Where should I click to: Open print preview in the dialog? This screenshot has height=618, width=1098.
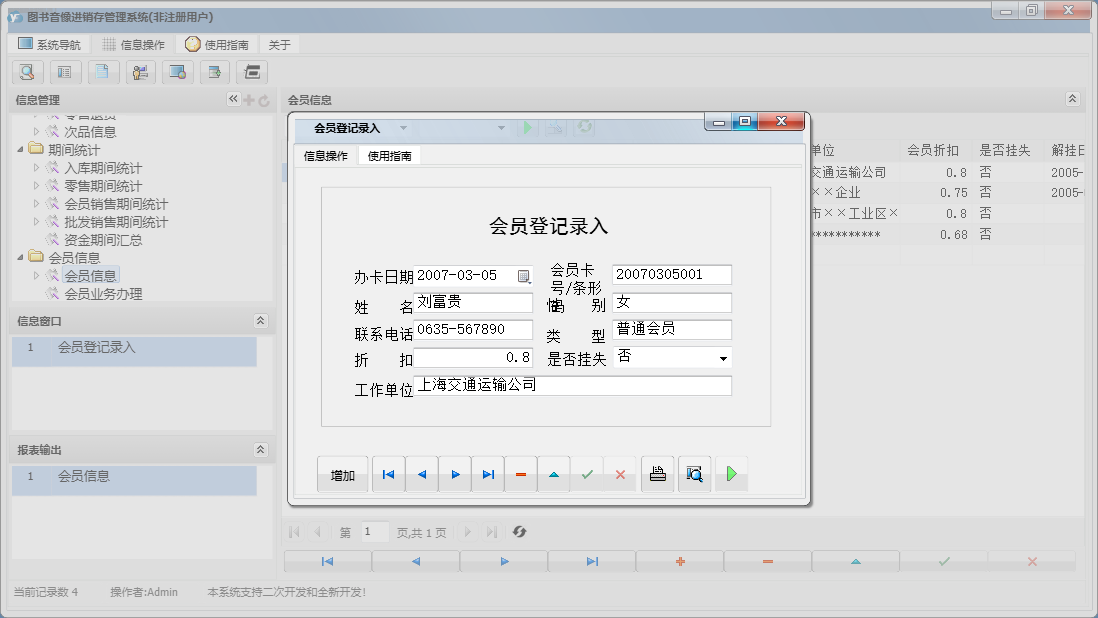point(694,473)
